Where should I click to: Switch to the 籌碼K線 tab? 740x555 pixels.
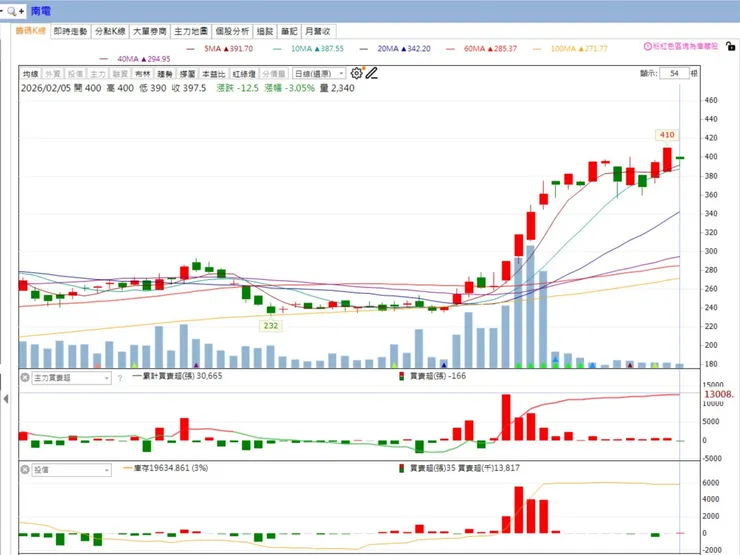click(31, 31)
